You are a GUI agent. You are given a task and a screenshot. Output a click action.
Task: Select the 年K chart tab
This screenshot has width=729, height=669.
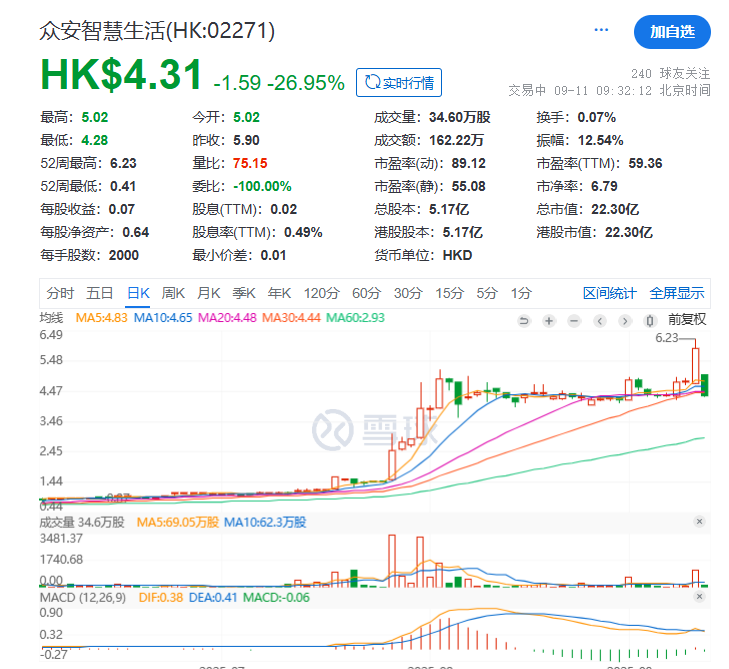tap(279, 293)
